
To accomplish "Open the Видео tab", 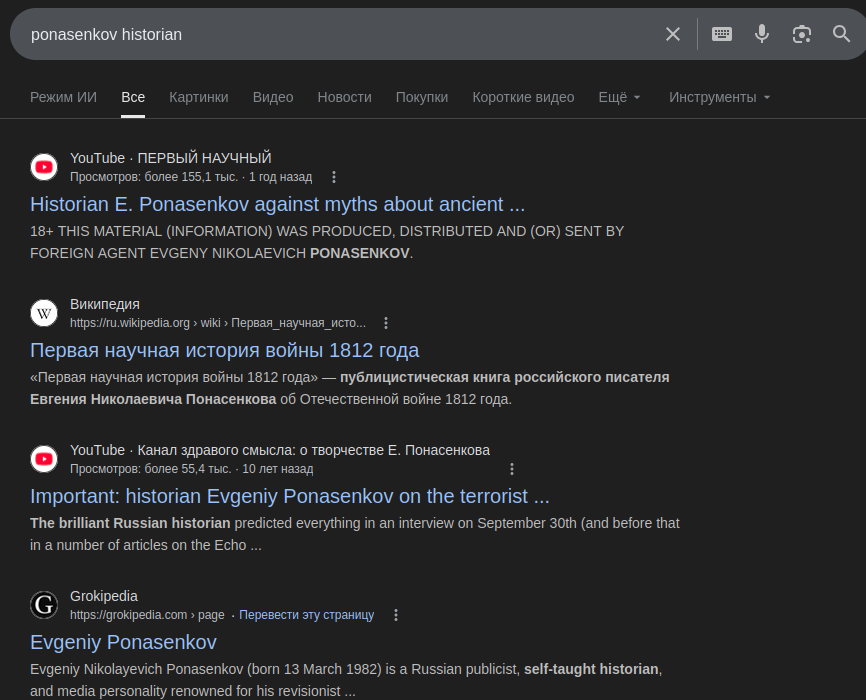I will coord(273,97).
